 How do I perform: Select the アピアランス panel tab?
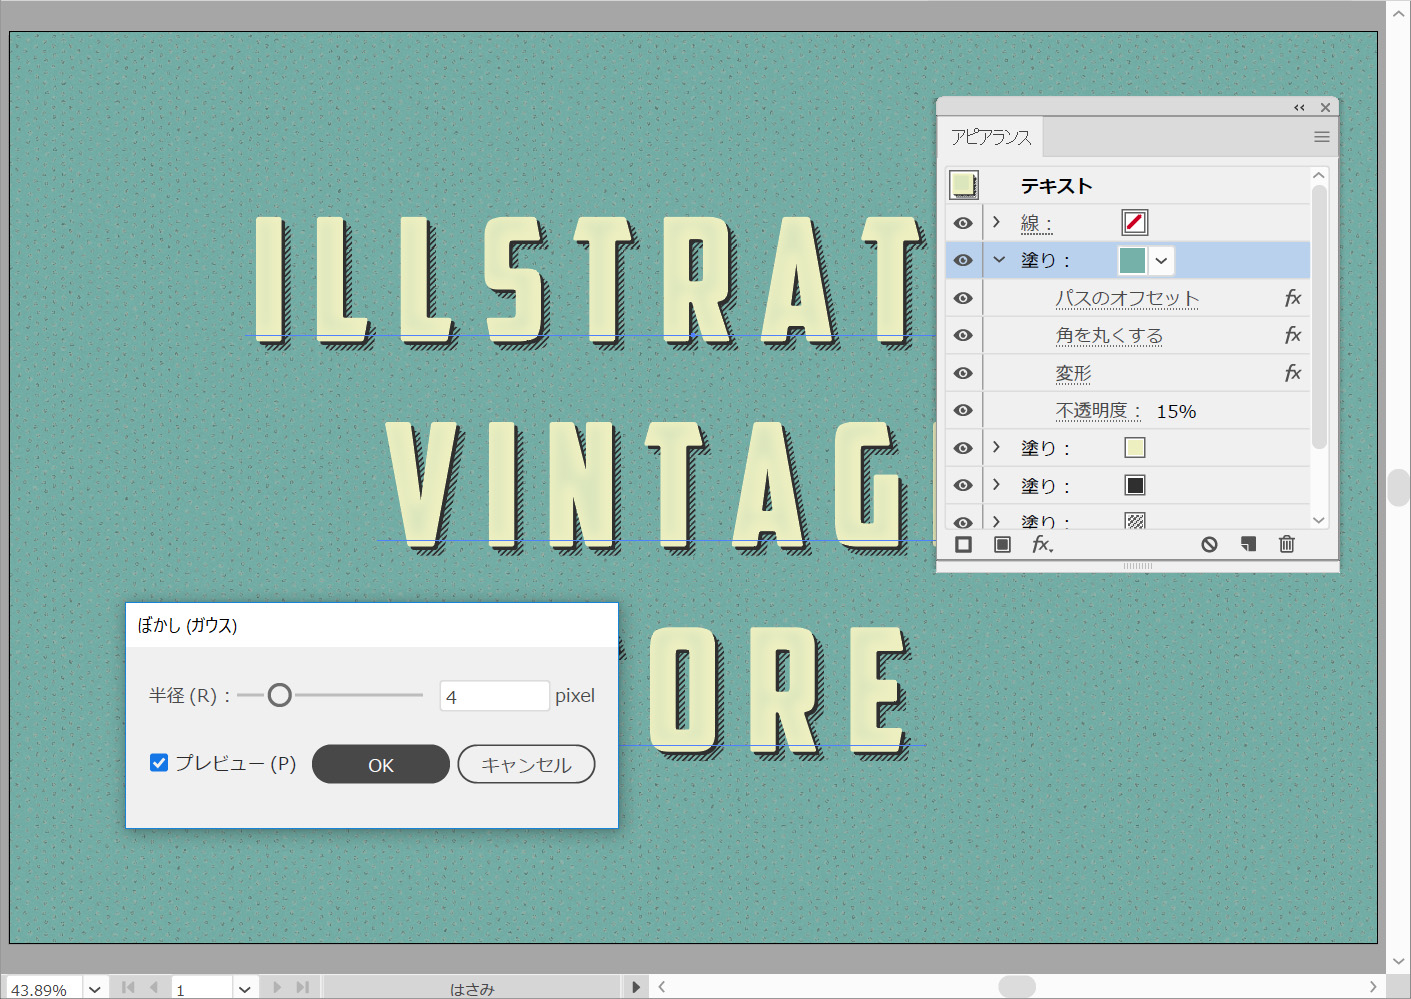990,137
